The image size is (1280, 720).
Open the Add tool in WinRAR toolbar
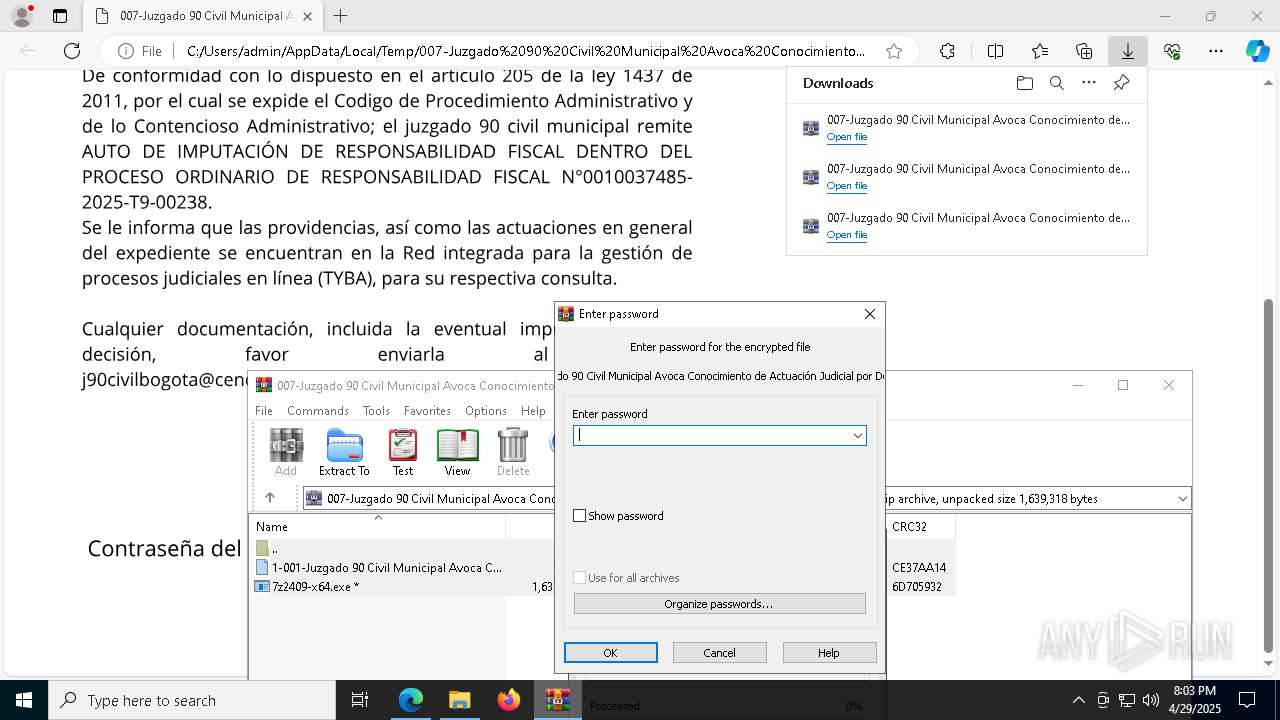coord(286,452)
